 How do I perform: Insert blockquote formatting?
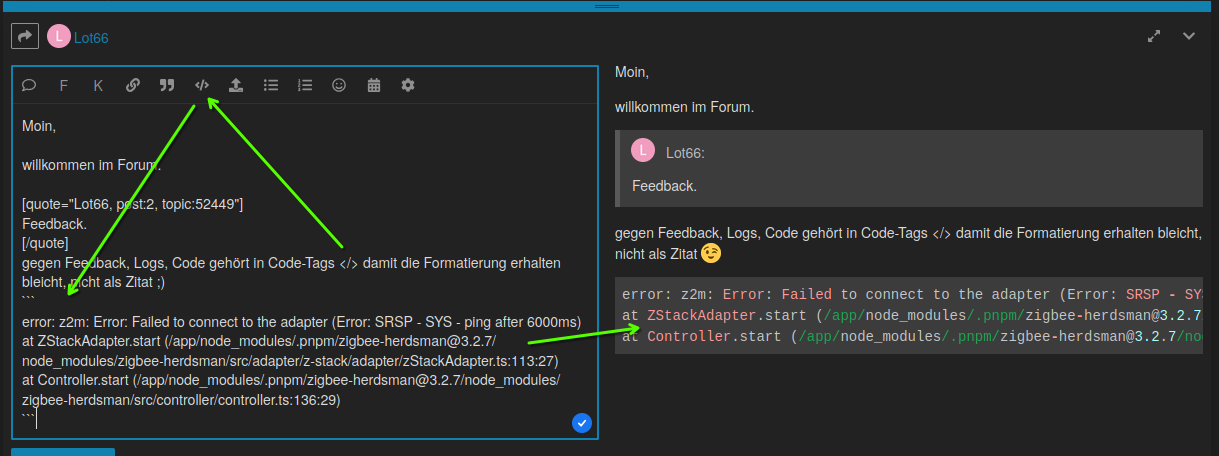(x=167, y=85)
